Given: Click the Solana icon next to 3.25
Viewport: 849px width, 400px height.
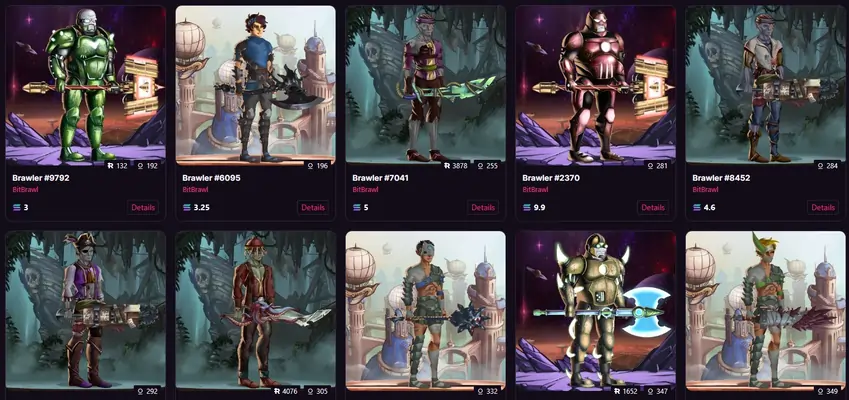Looking at the screenshot, I should (187, 207).
